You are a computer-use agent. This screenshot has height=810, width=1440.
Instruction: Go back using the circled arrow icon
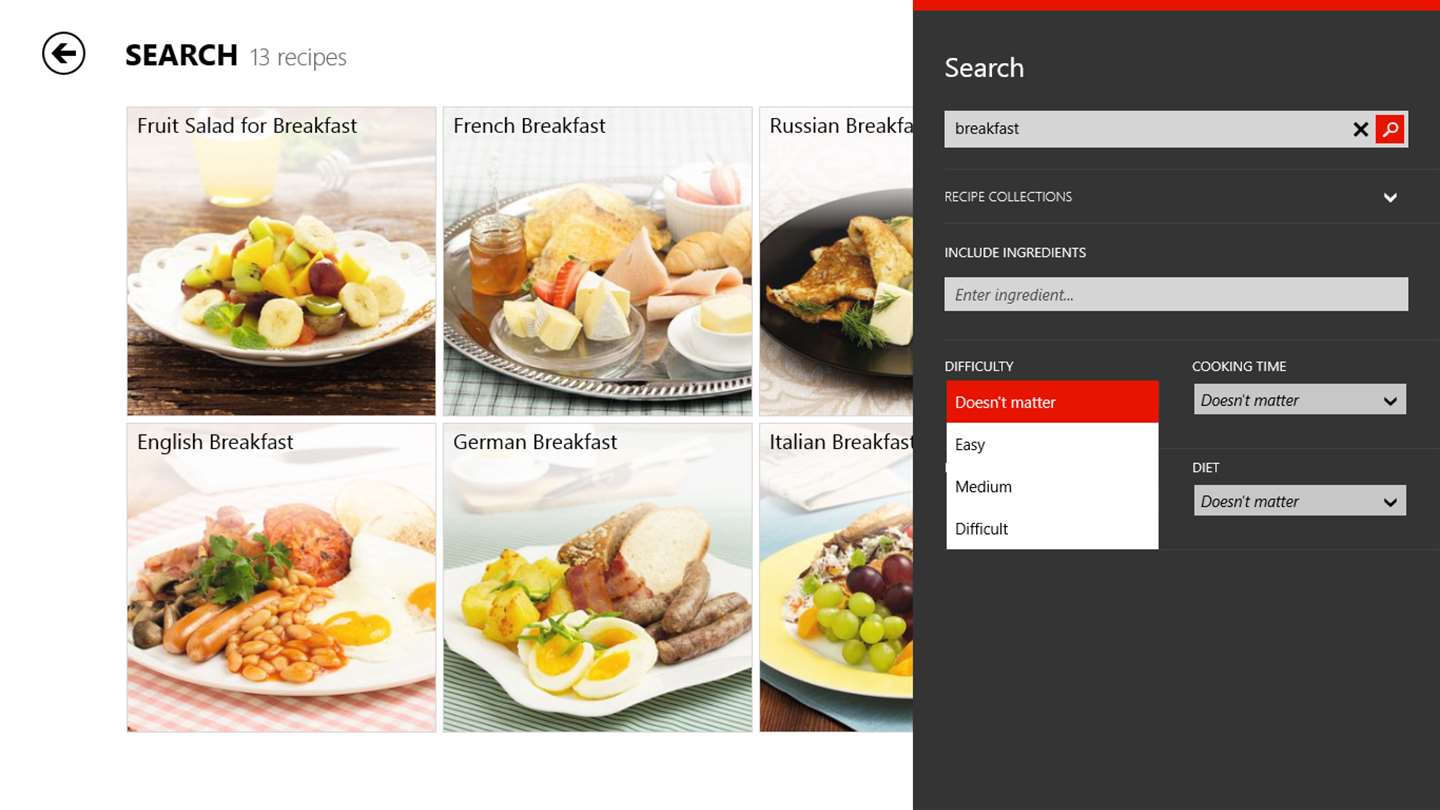point(64,53)
